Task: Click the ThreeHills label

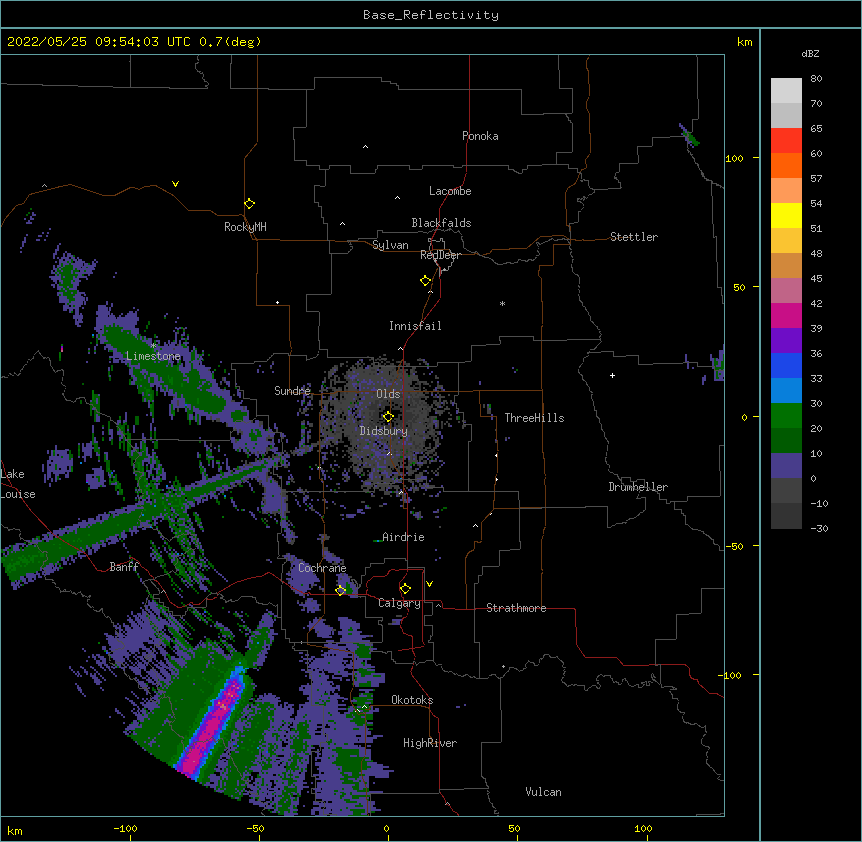Action: (534, 418)
